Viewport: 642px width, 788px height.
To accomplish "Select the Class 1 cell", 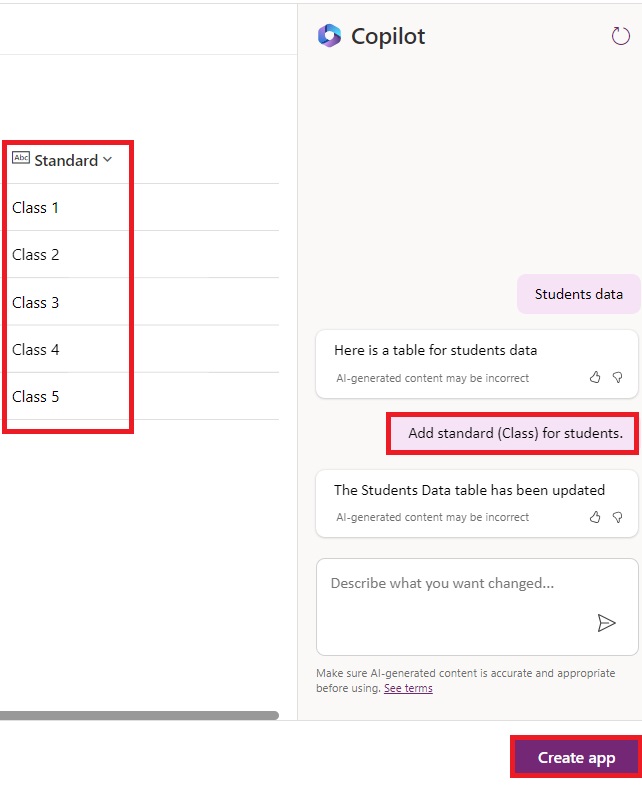I will [36, 208].
